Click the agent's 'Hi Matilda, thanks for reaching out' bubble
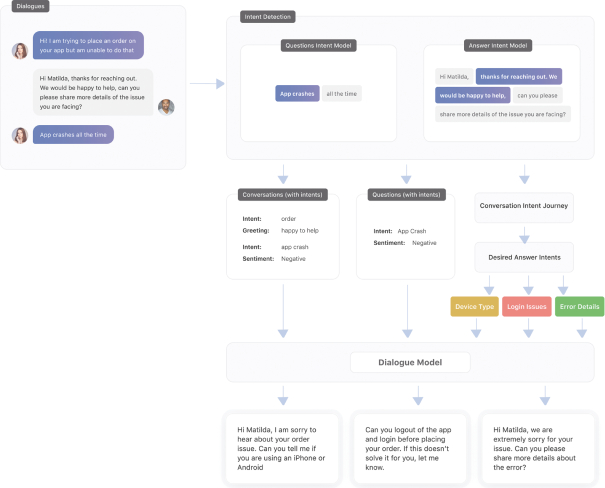This screenshot has height=488, width=605. click(x=95, y=94)
